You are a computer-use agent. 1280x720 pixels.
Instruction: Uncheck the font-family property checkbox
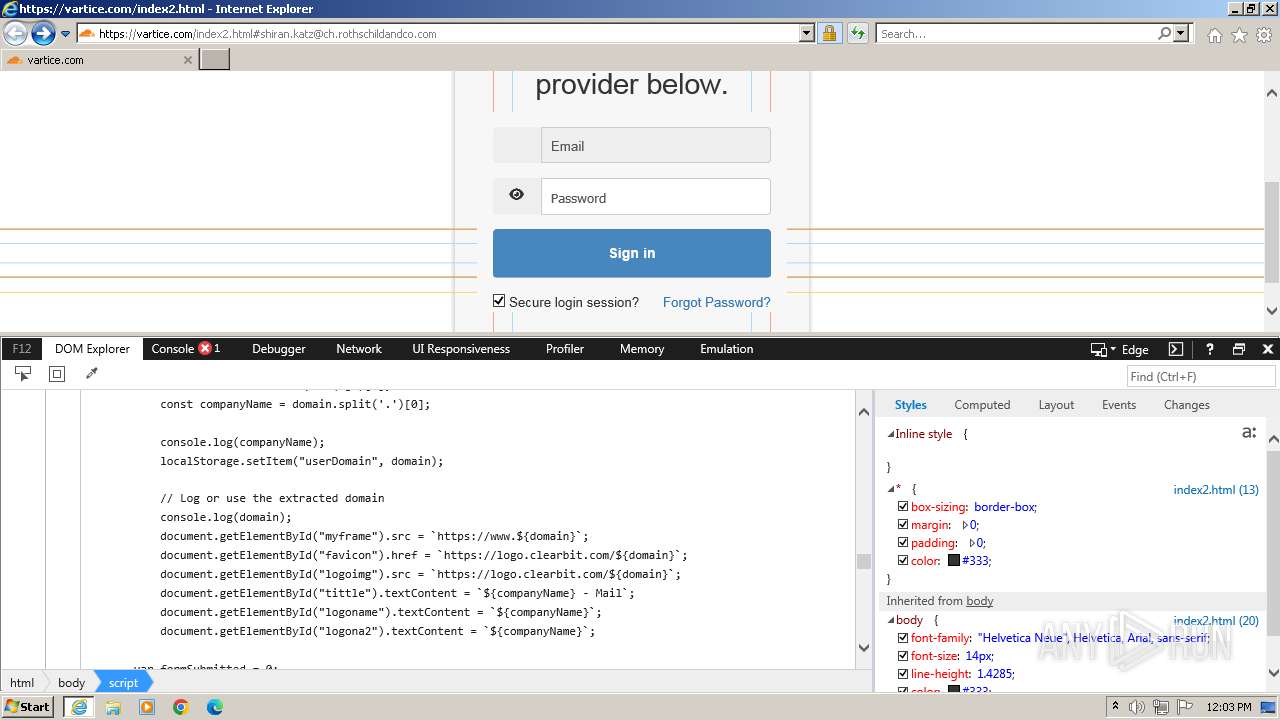[903, 638]
